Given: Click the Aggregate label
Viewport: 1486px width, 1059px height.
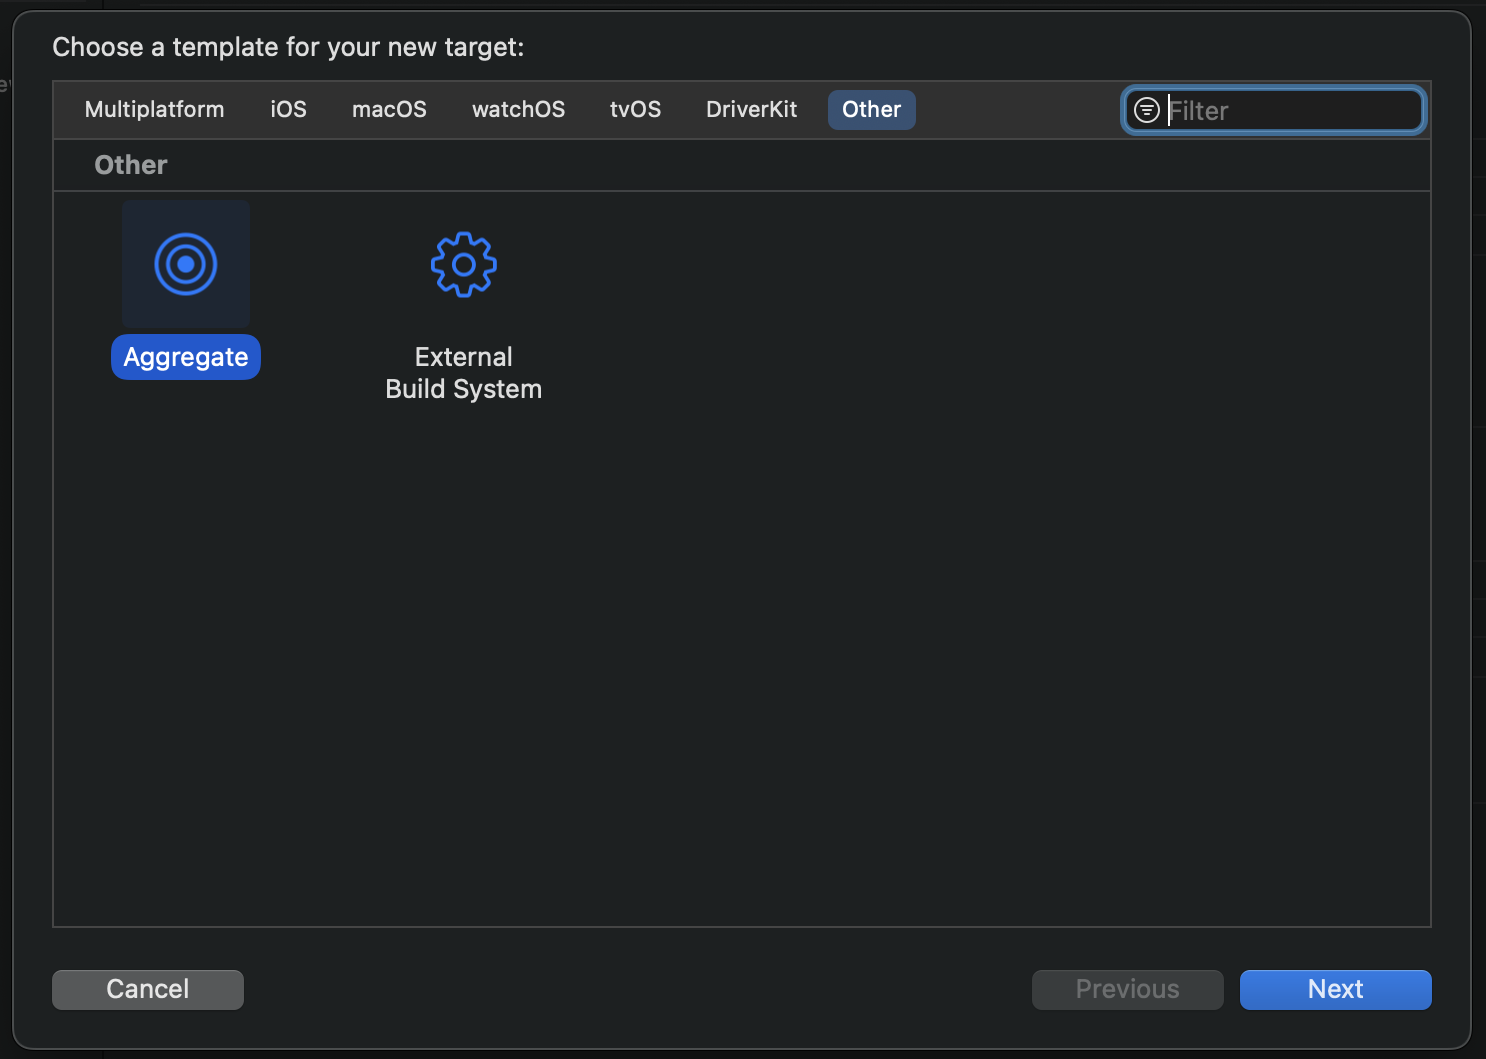Looking at the screenshot, I should [x=186, y=357].
